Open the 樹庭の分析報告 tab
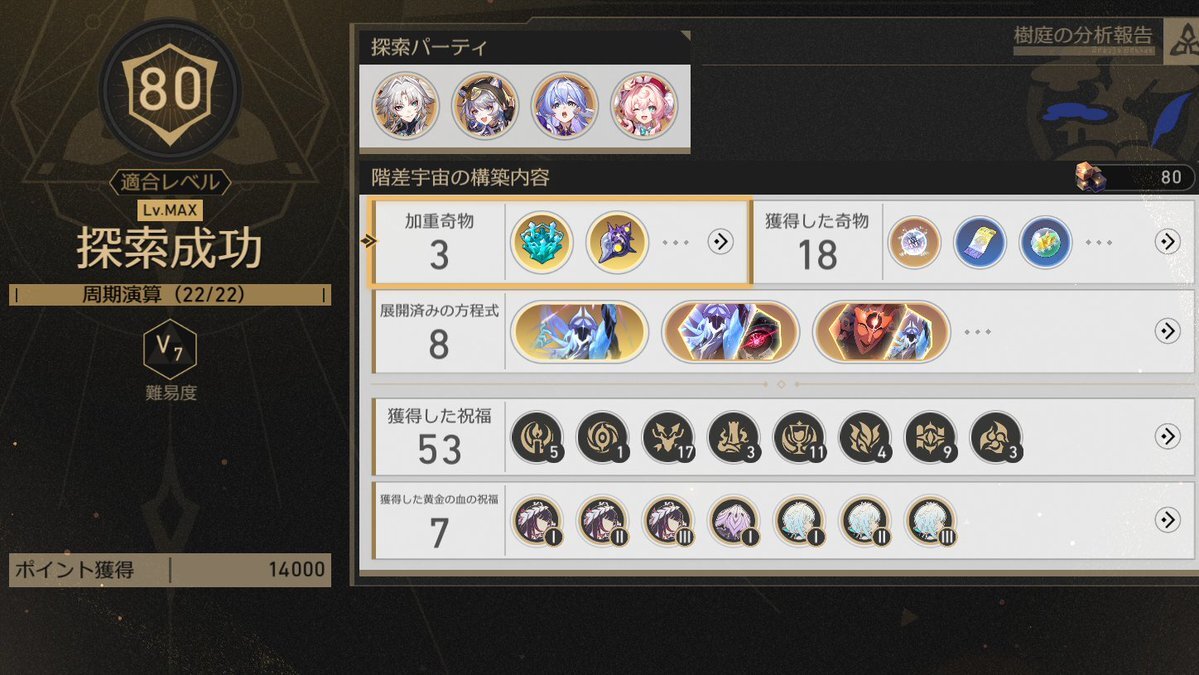The height and width of the screenshot is (675, 1199). click(1082, 36)
